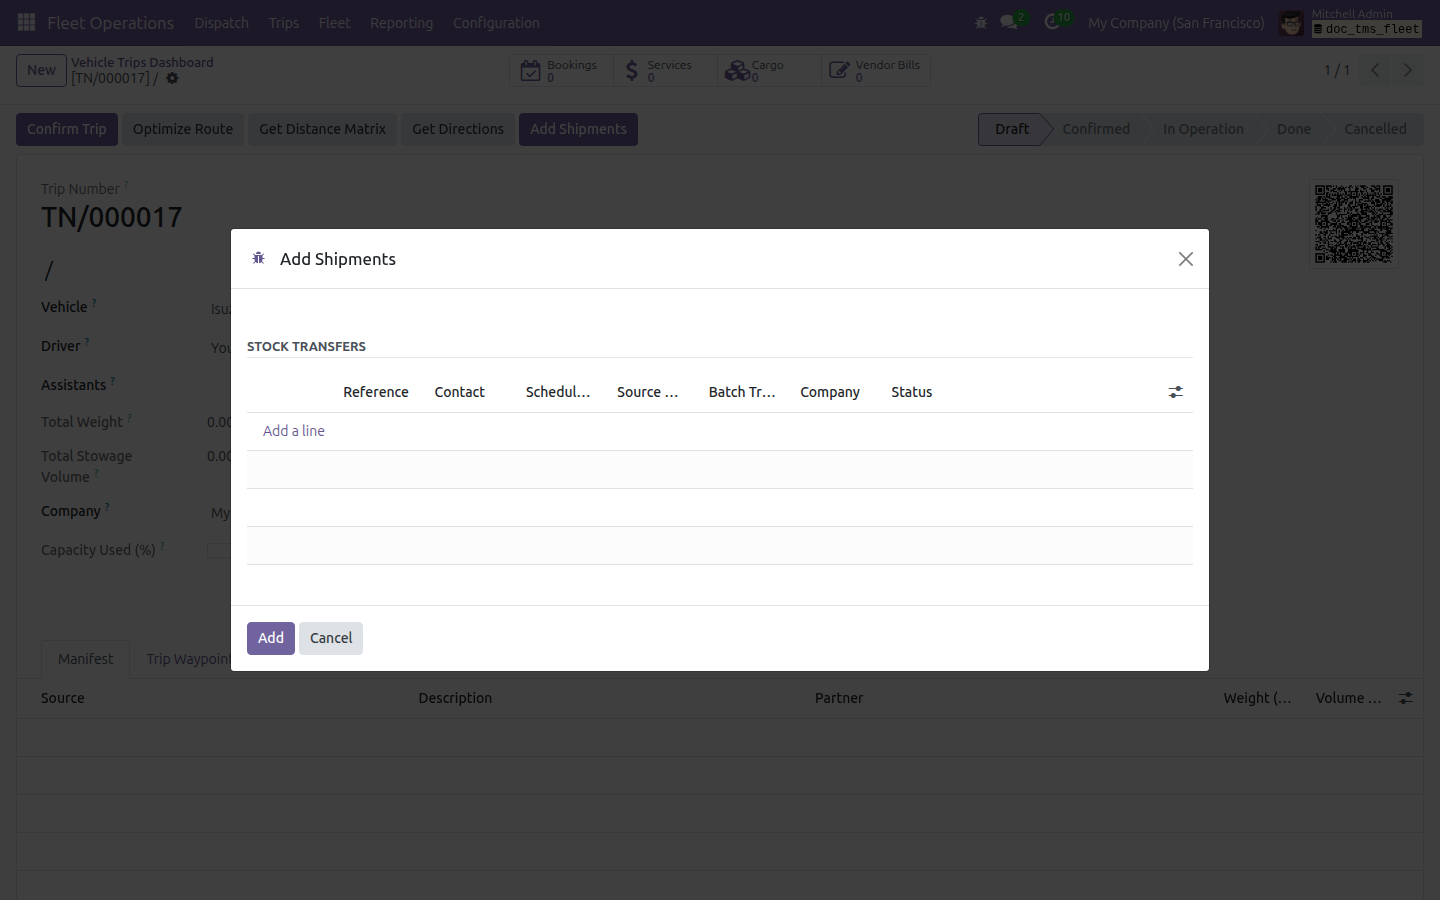Open the Configuration menu

pos(496,23)
